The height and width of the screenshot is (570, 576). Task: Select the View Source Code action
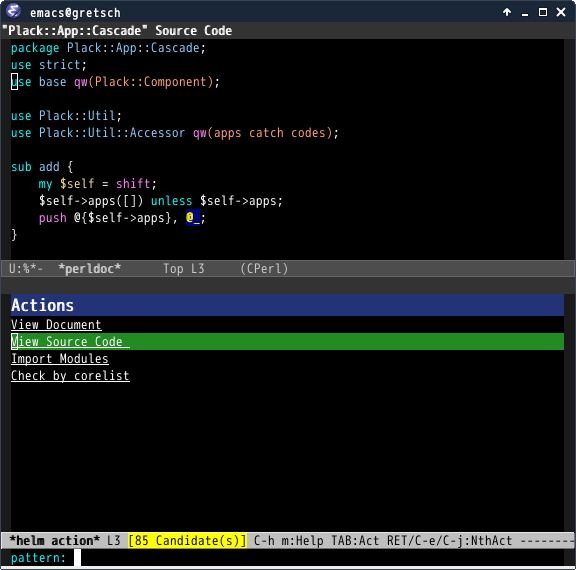[287, 342]
